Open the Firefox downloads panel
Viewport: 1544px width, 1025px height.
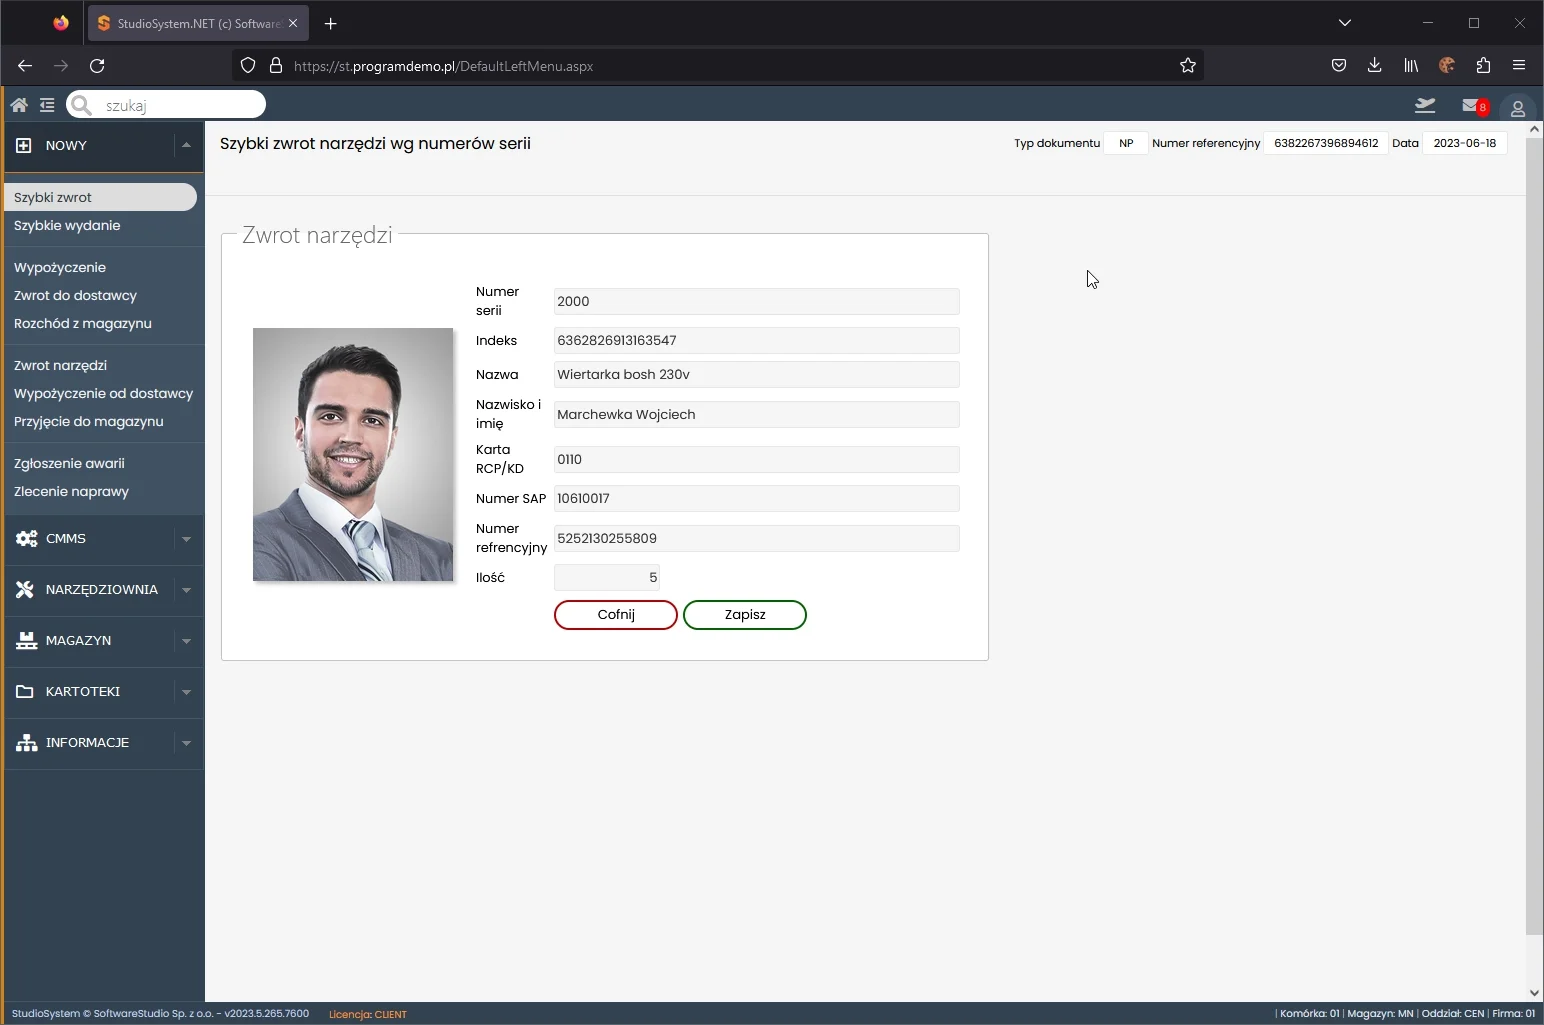click(x=1374, y=66)
